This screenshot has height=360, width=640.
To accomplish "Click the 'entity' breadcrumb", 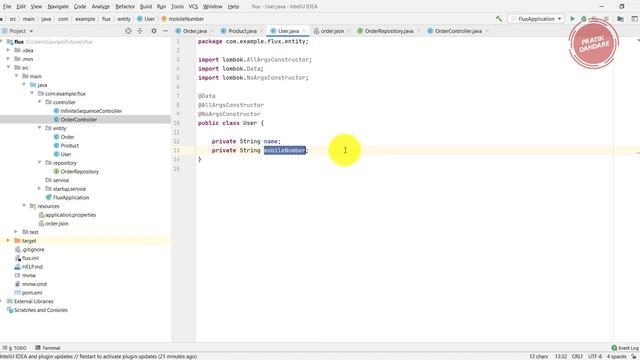I will (124, 19).
